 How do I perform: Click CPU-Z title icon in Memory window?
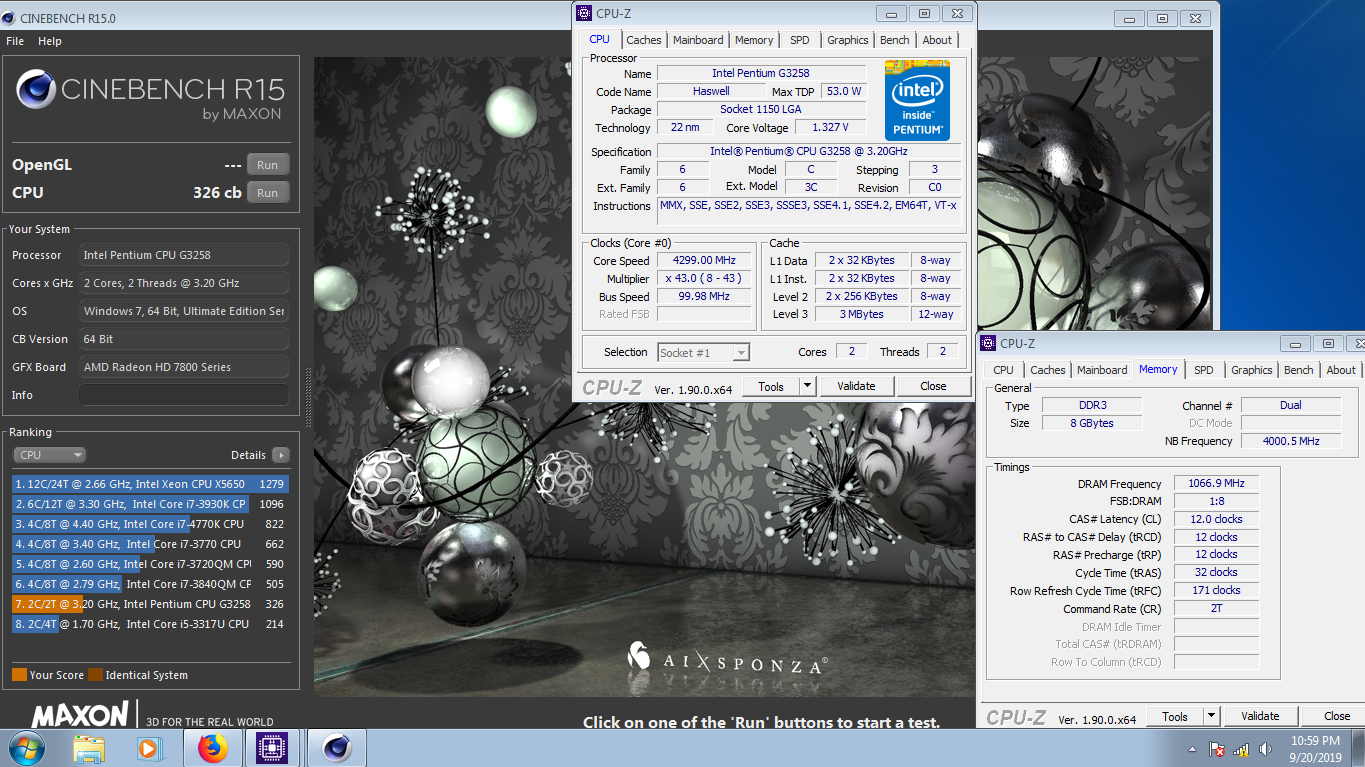(989, 343)
